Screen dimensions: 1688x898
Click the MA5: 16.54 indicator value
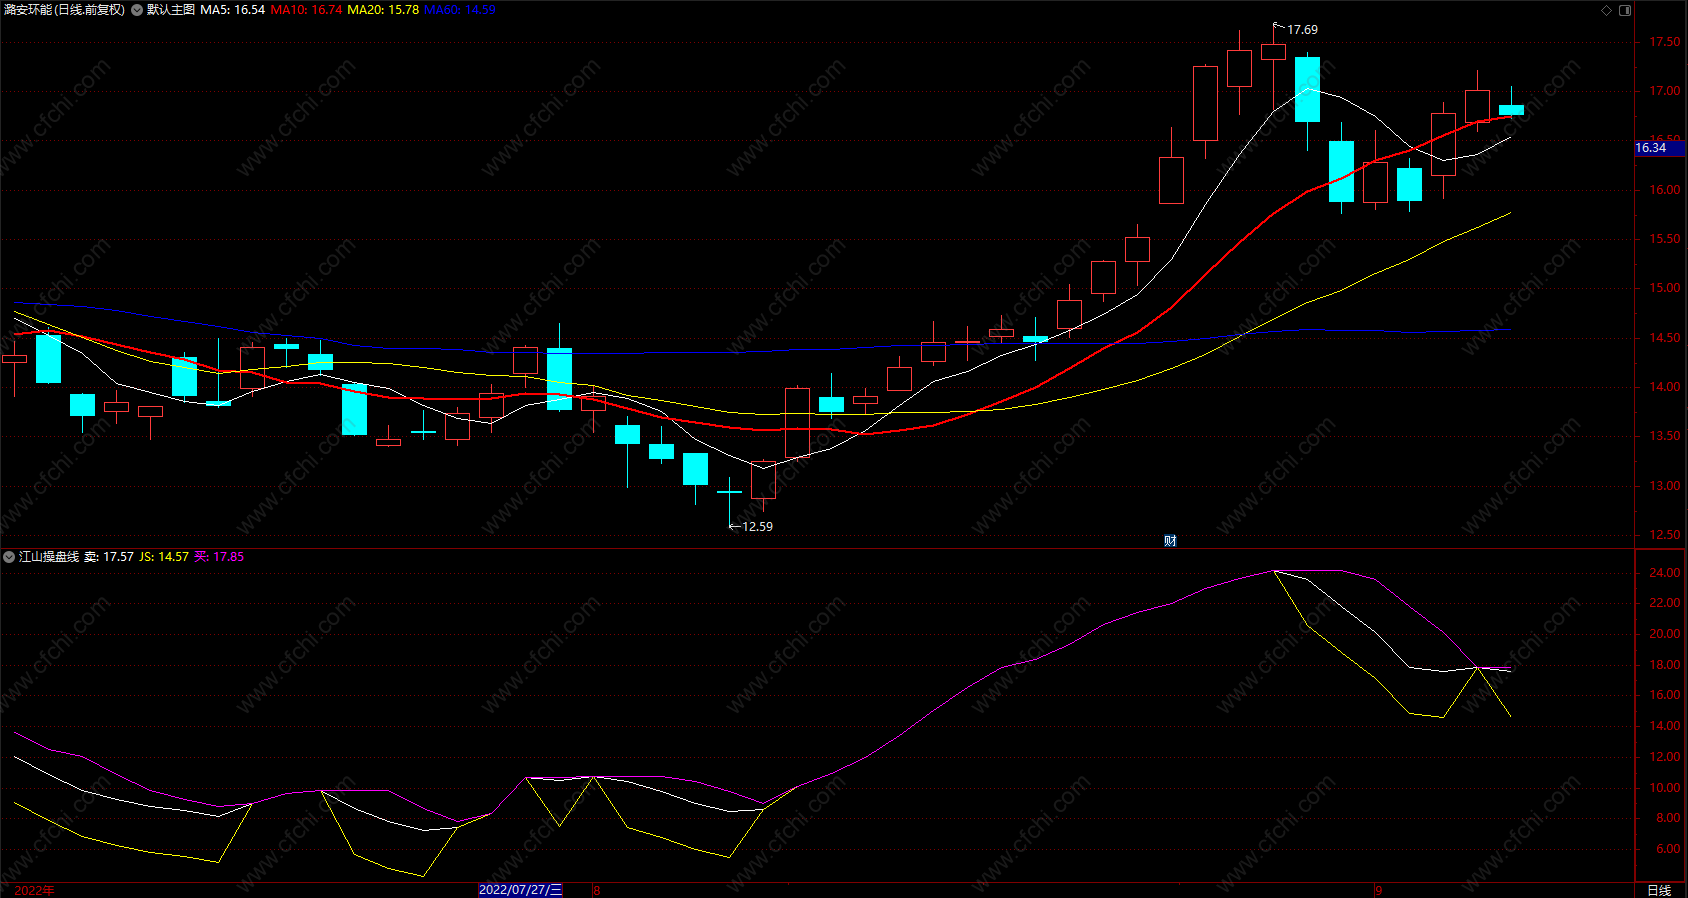(232, 10)
